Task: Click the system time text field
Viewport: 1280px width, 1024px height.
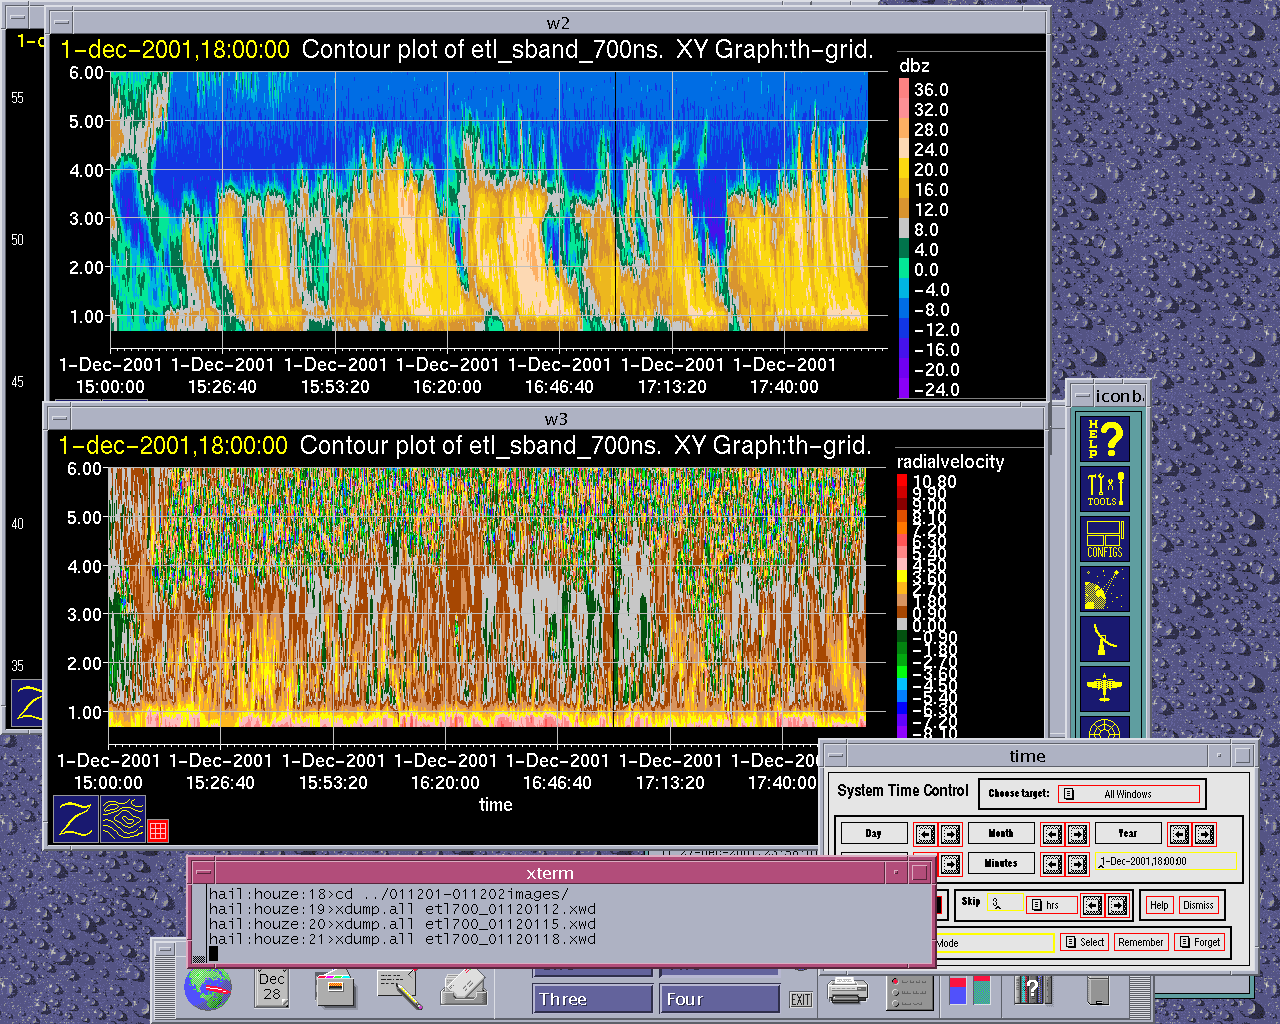Action: (x=1166, y=861)
